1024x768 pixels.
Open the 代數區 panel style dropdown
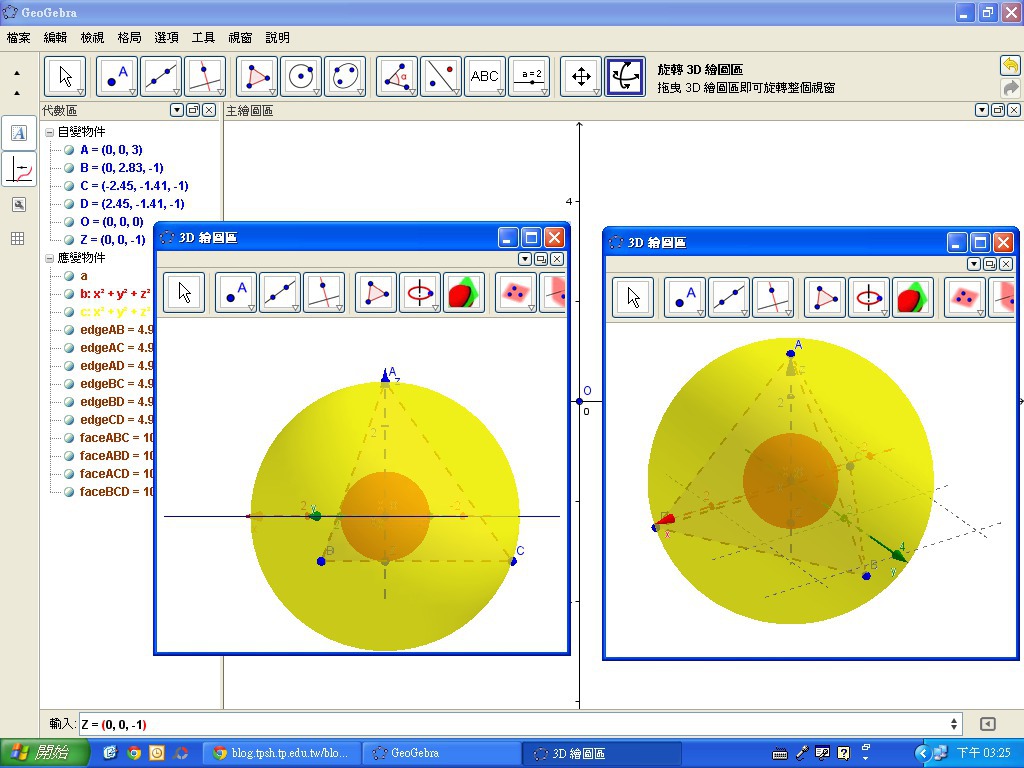177,110
